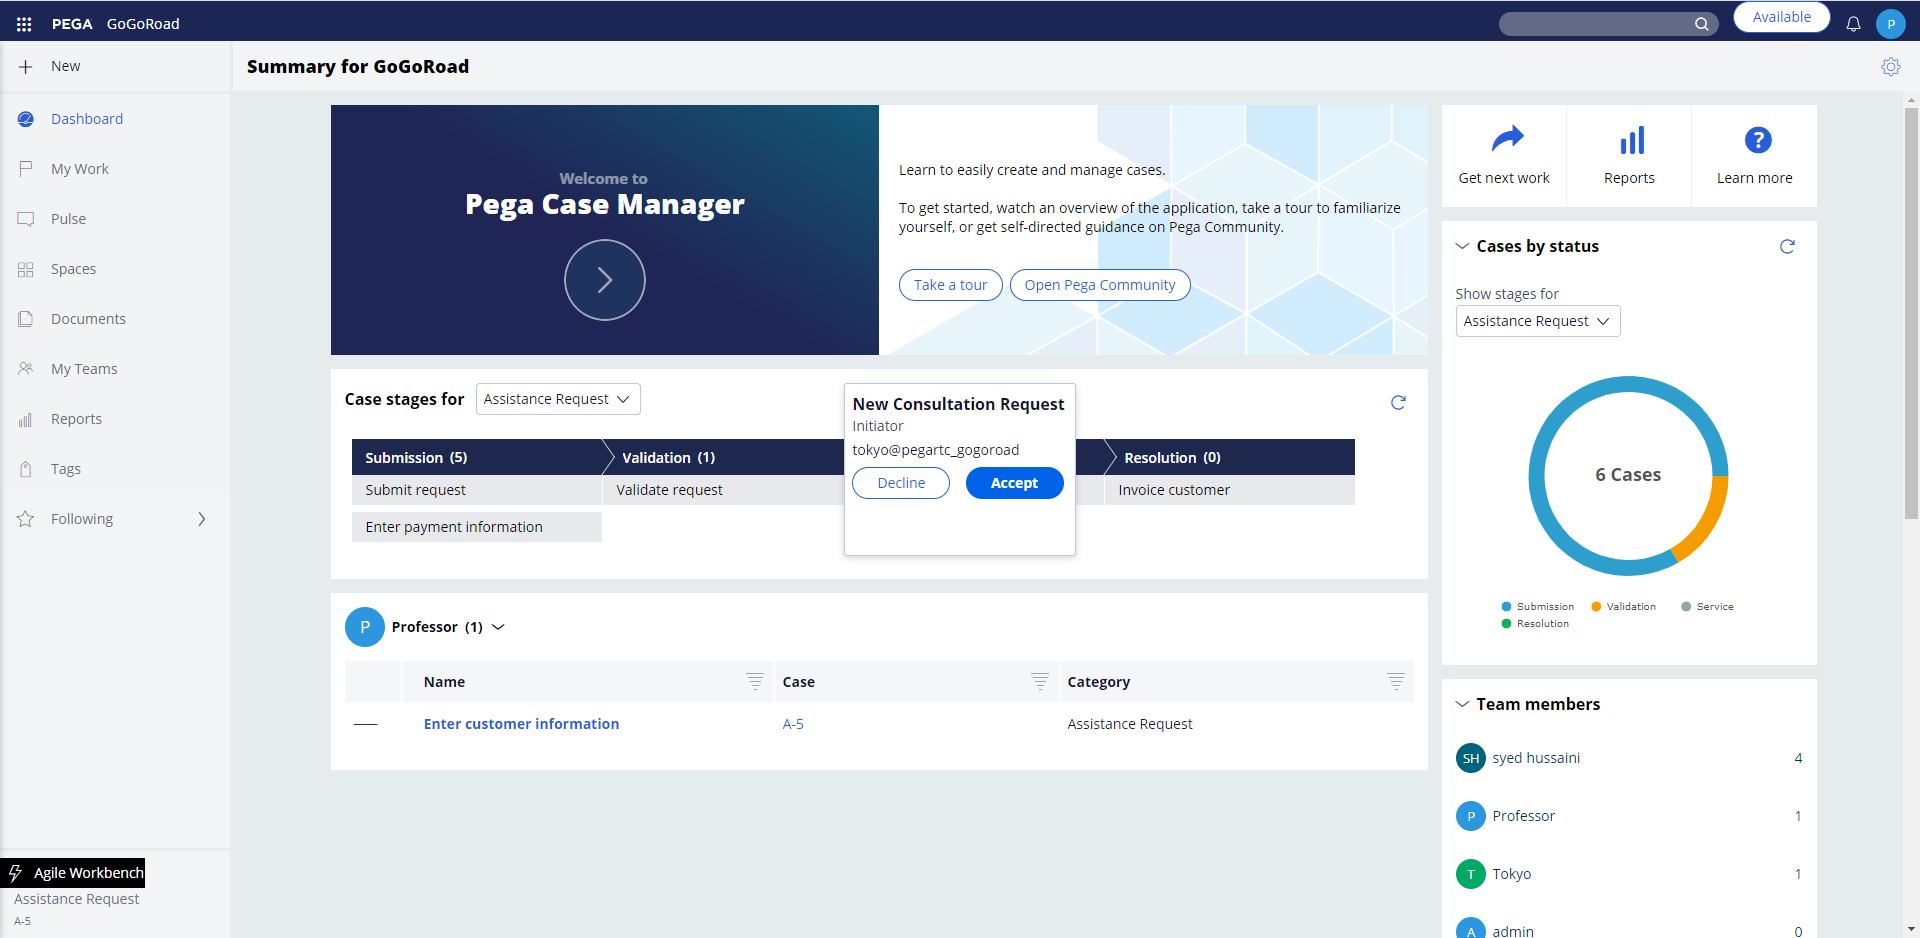Refresh the Case stages widget

(x=1398, y=402)
